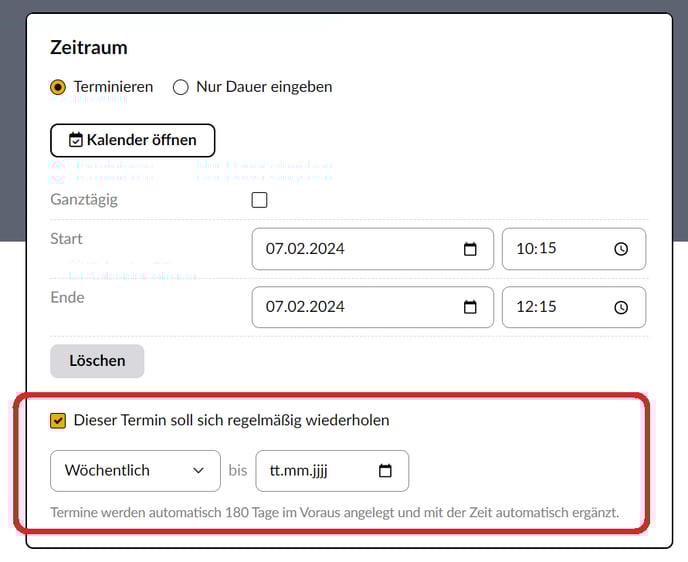This screenshot has width=688, height=562.
Task: Focus the Start date text 07.02.2024
Action: [x=305, y=249]
